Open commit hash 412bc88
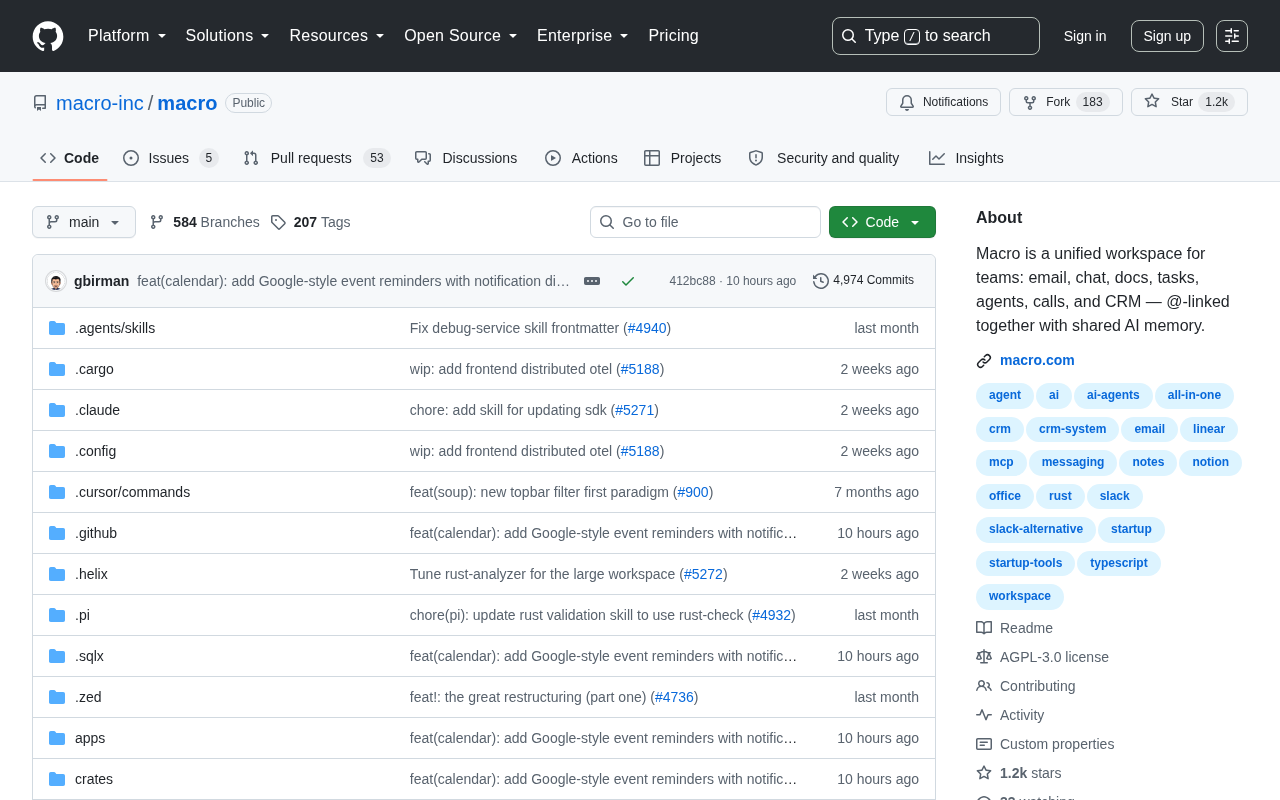1280x800 pixels. click(x=692, y=281)
